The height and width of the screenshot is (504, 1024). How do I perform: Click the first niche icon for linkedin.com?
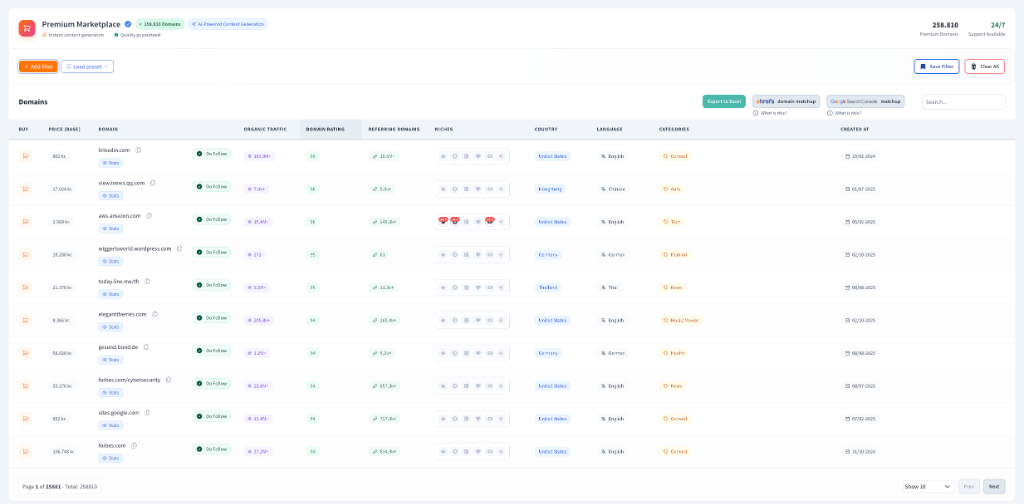[x=443, y=156]
